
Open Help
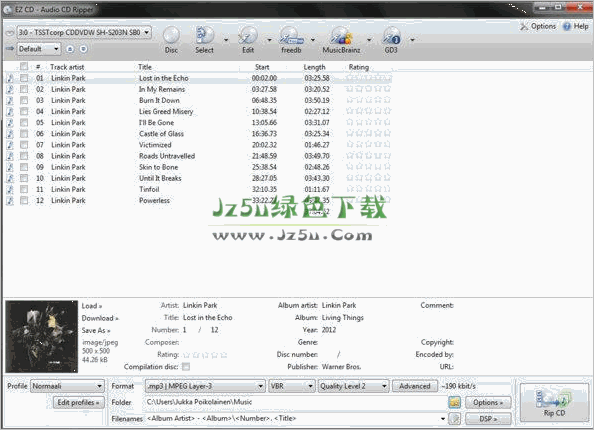click(x=576, y=26)
